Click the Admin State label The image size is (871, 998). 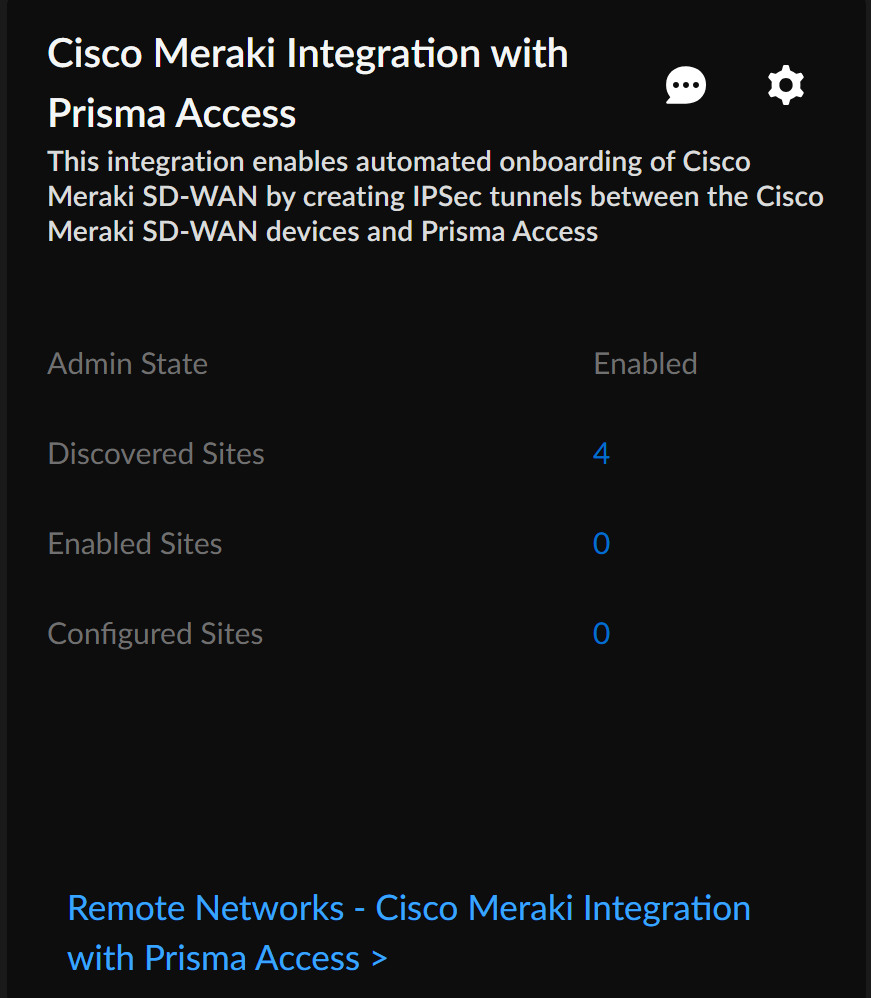(x=128, y=364)
